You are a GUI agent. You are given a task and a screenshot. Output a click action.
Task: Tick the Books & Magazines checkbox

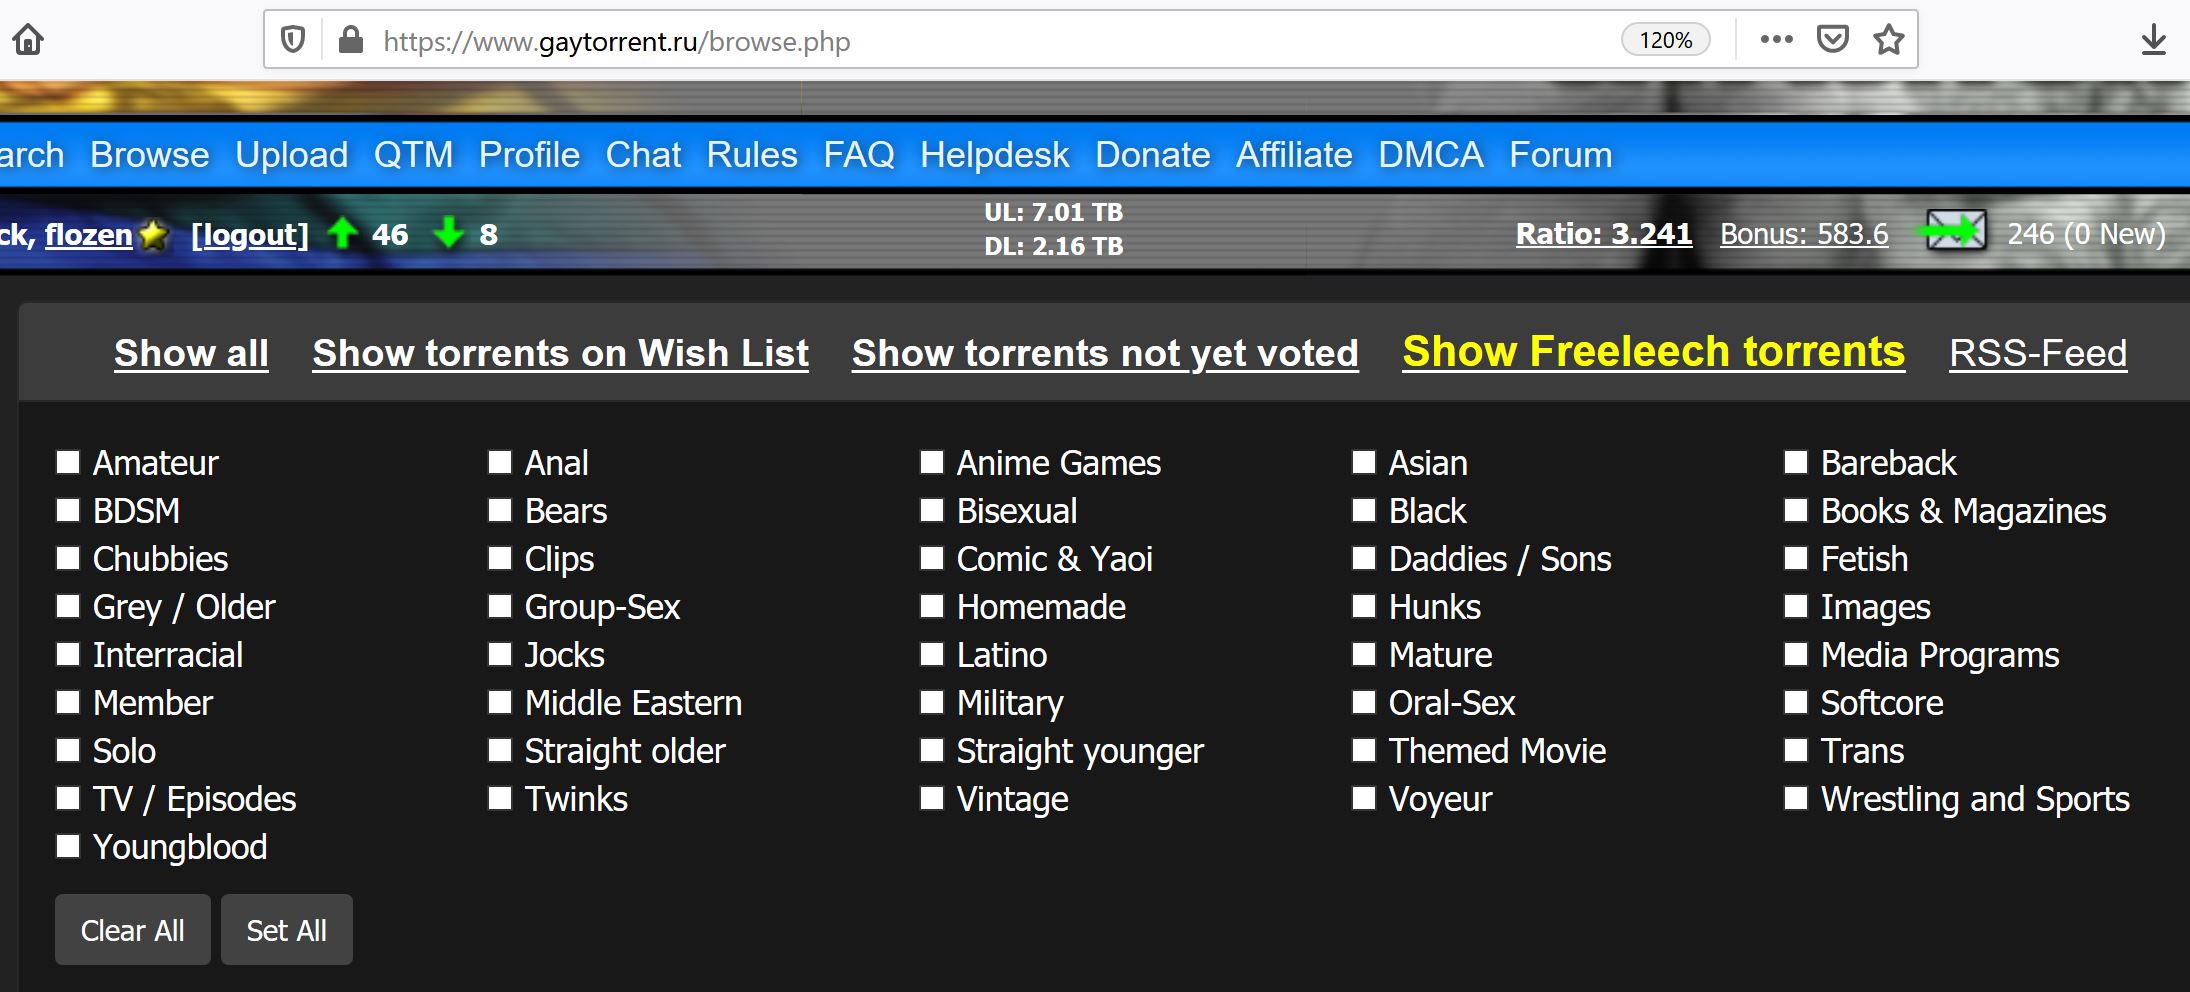click(x=1796, y=510)
